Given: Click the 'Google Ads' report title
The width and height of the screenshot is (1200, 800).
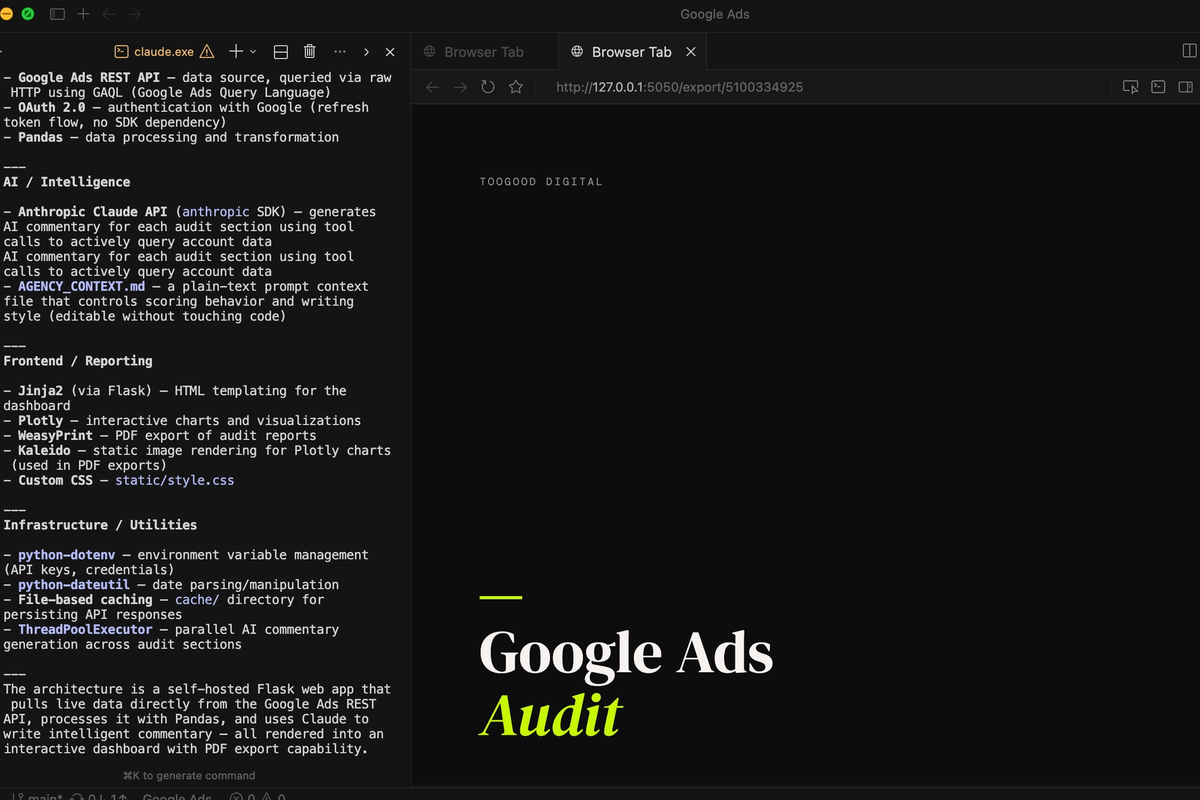Looking at the screenshot, I should (x=626, y=652).
